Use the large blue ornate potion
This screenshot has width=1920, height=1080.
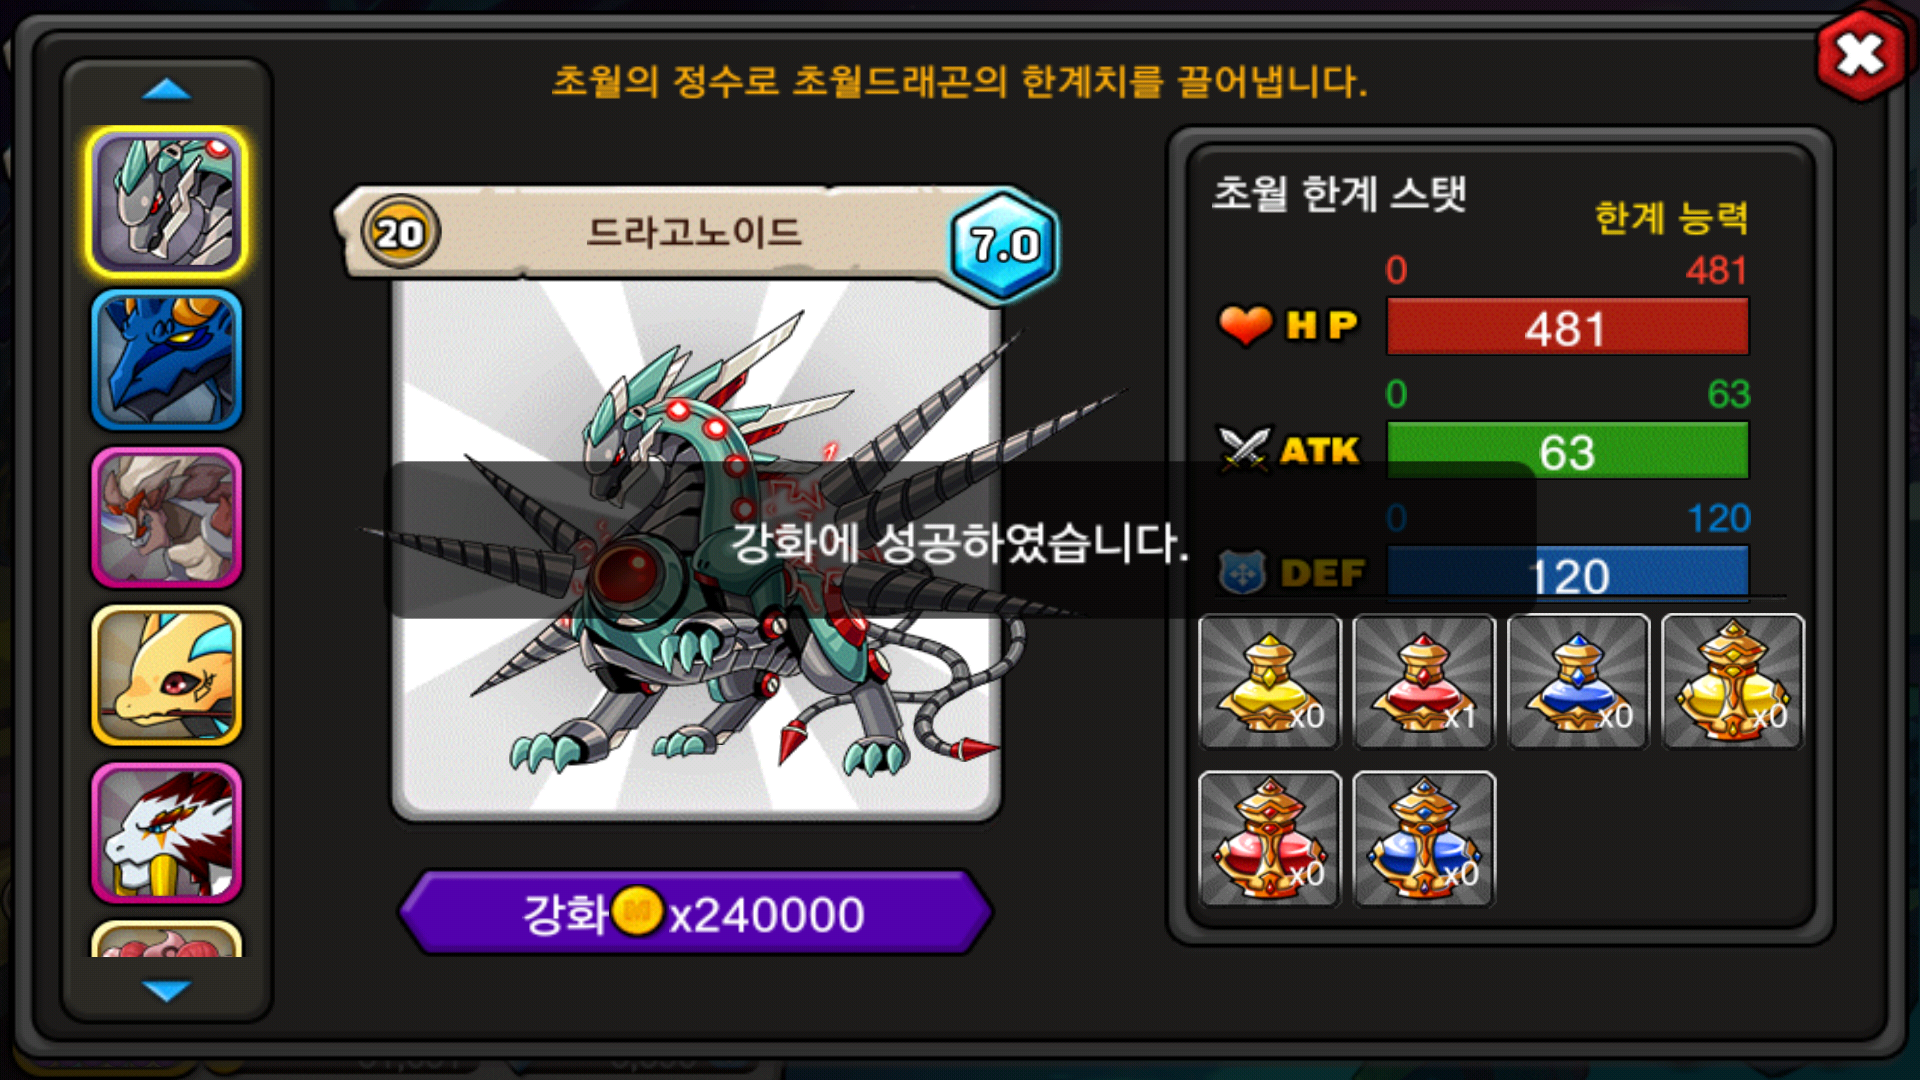click(1424, 839)
